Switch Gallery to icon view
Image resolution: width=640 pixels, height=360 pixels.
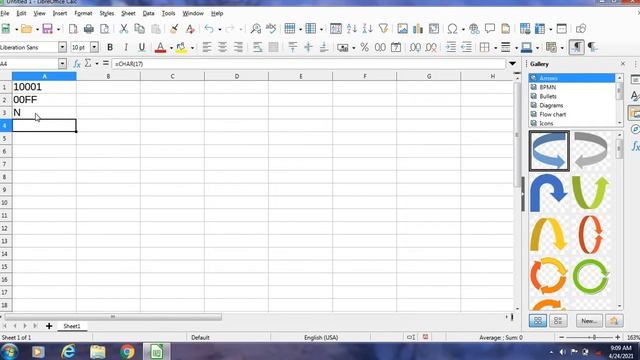point(538,320)
